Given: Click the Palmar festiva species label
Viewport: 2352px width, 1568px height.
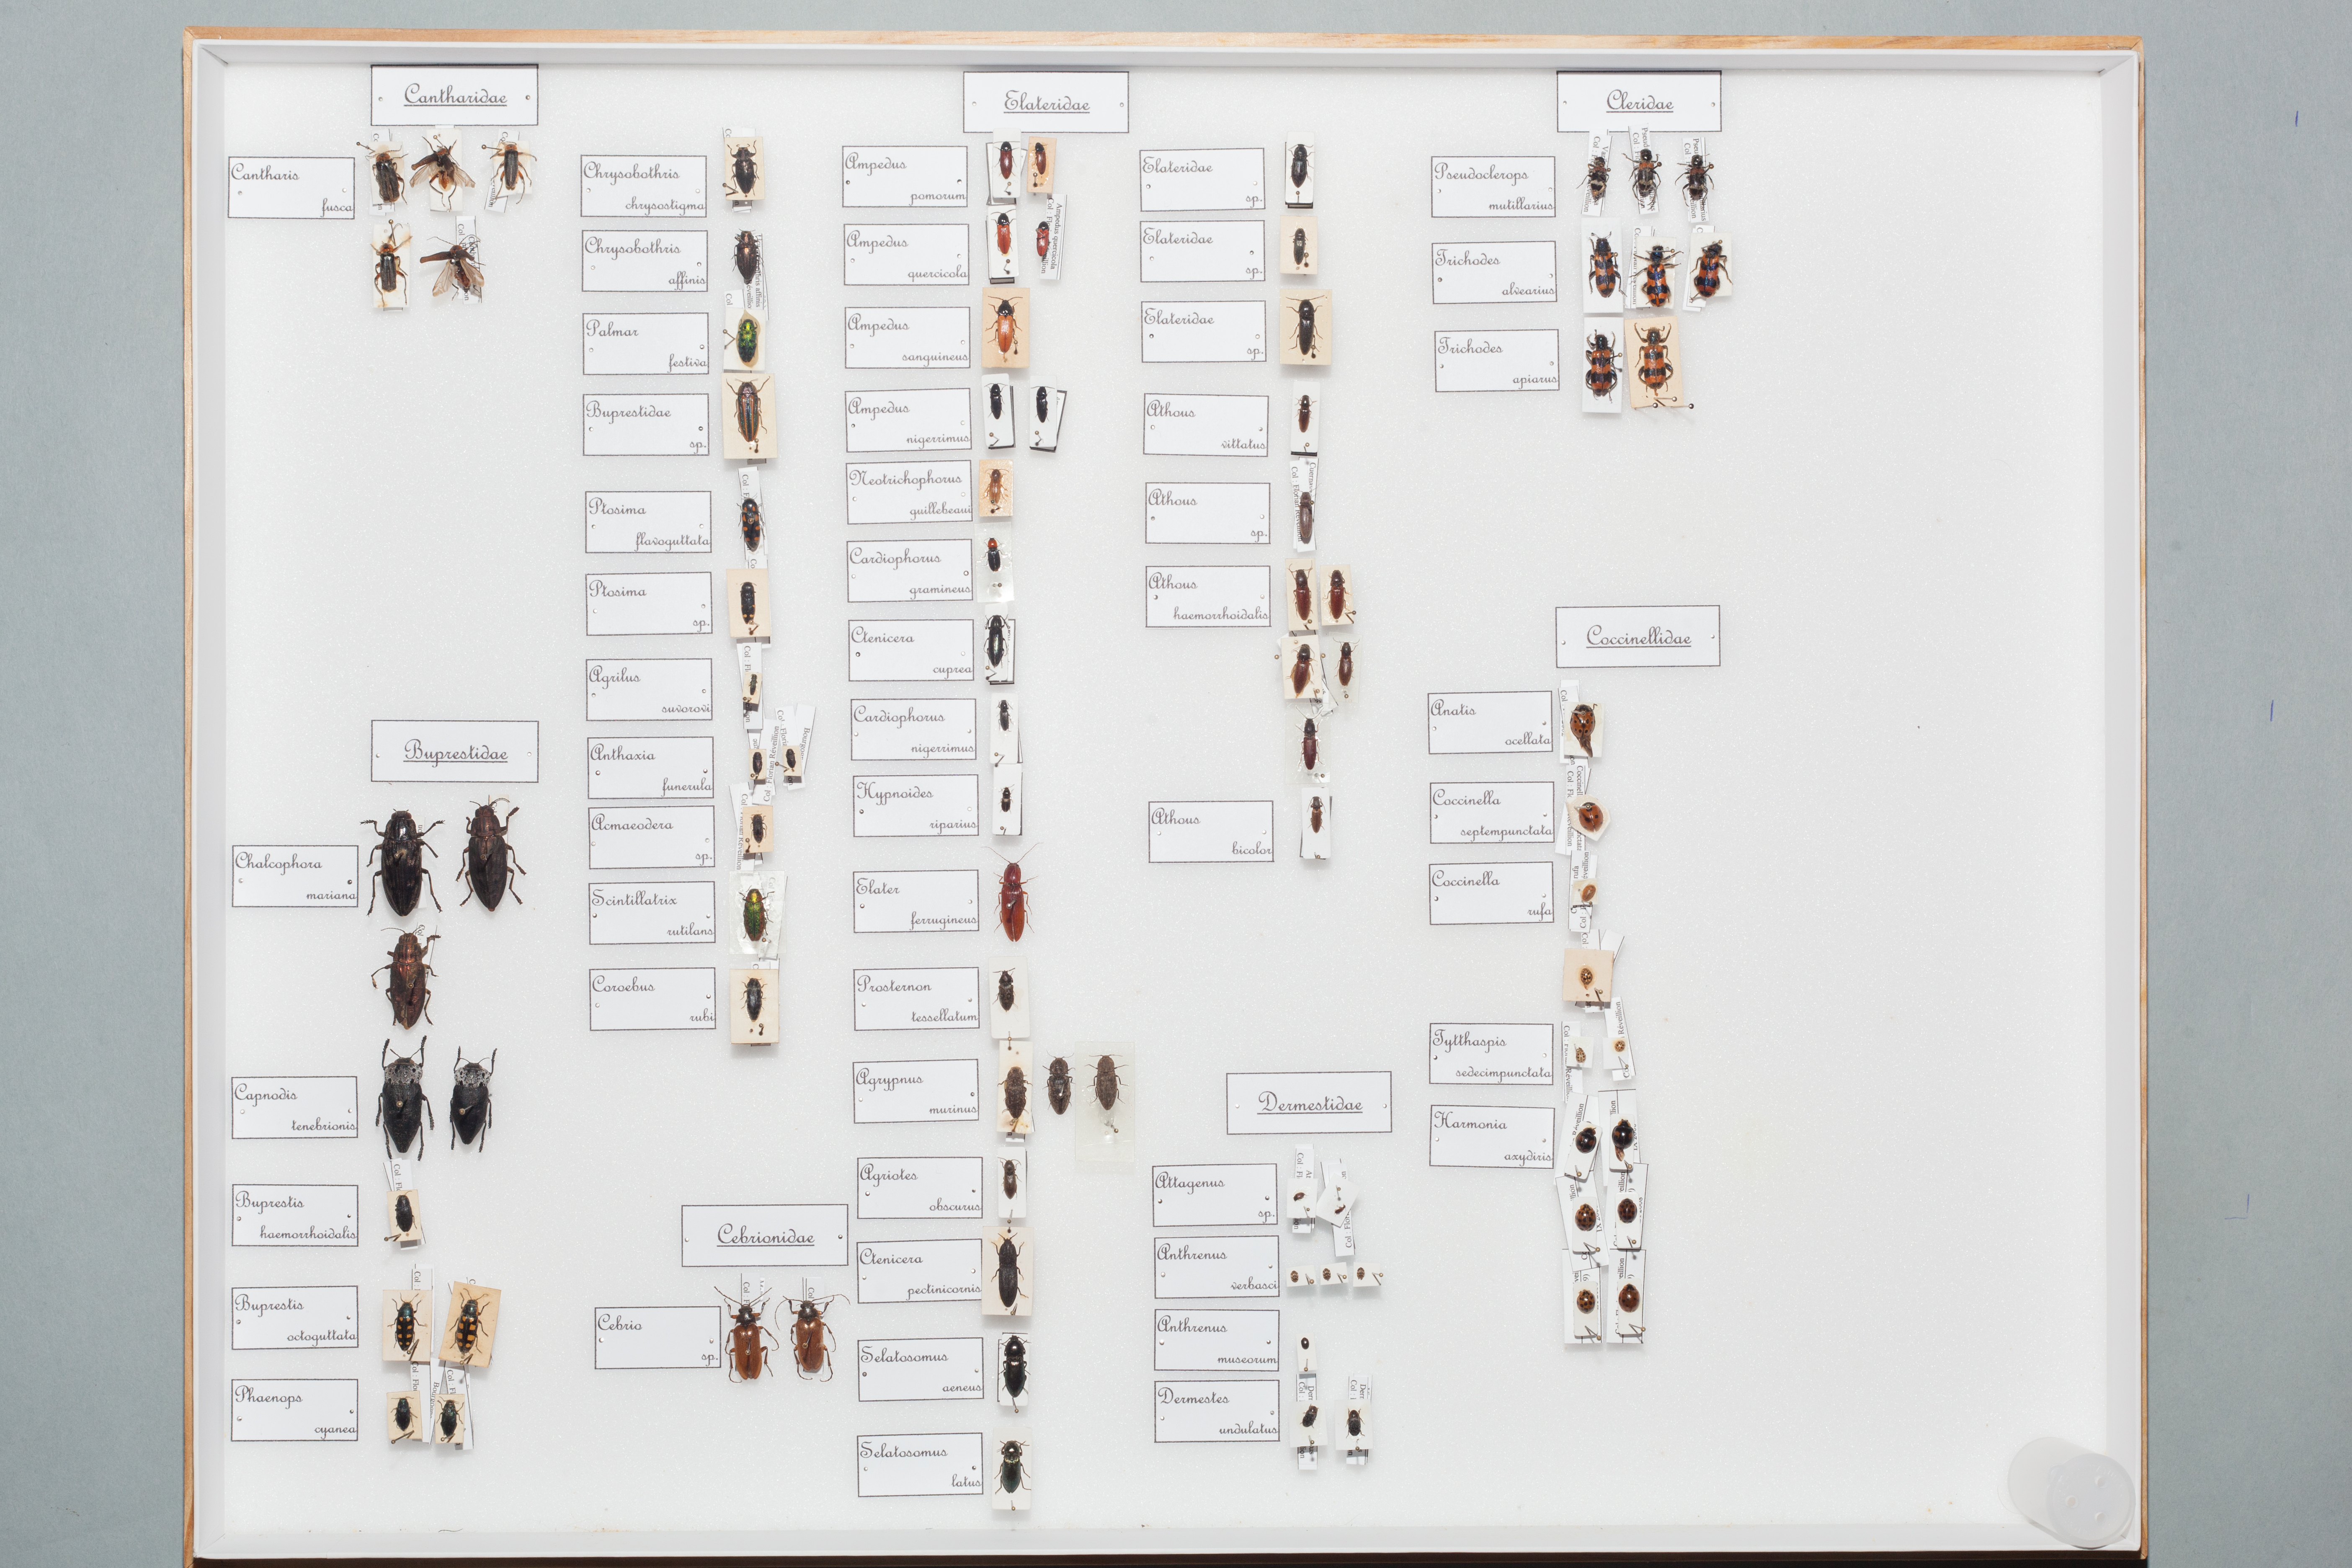Looking at the screenshot, I should tap(646, 344).
